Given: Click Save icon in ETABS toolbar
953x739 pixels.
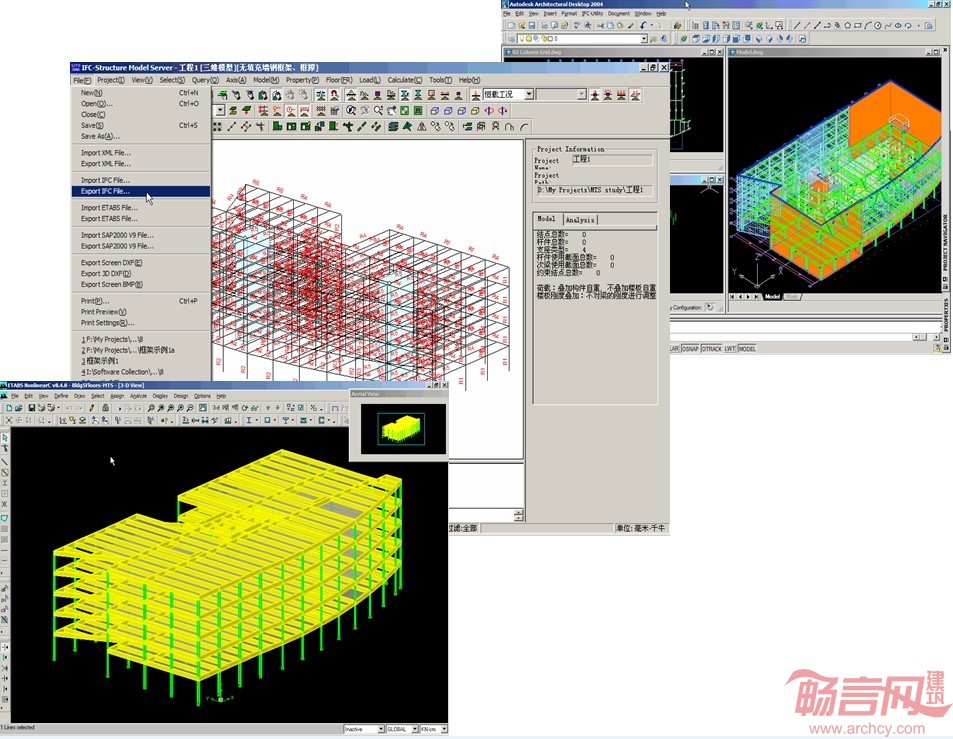Looking at the screenshot, I should click(32, 408).
